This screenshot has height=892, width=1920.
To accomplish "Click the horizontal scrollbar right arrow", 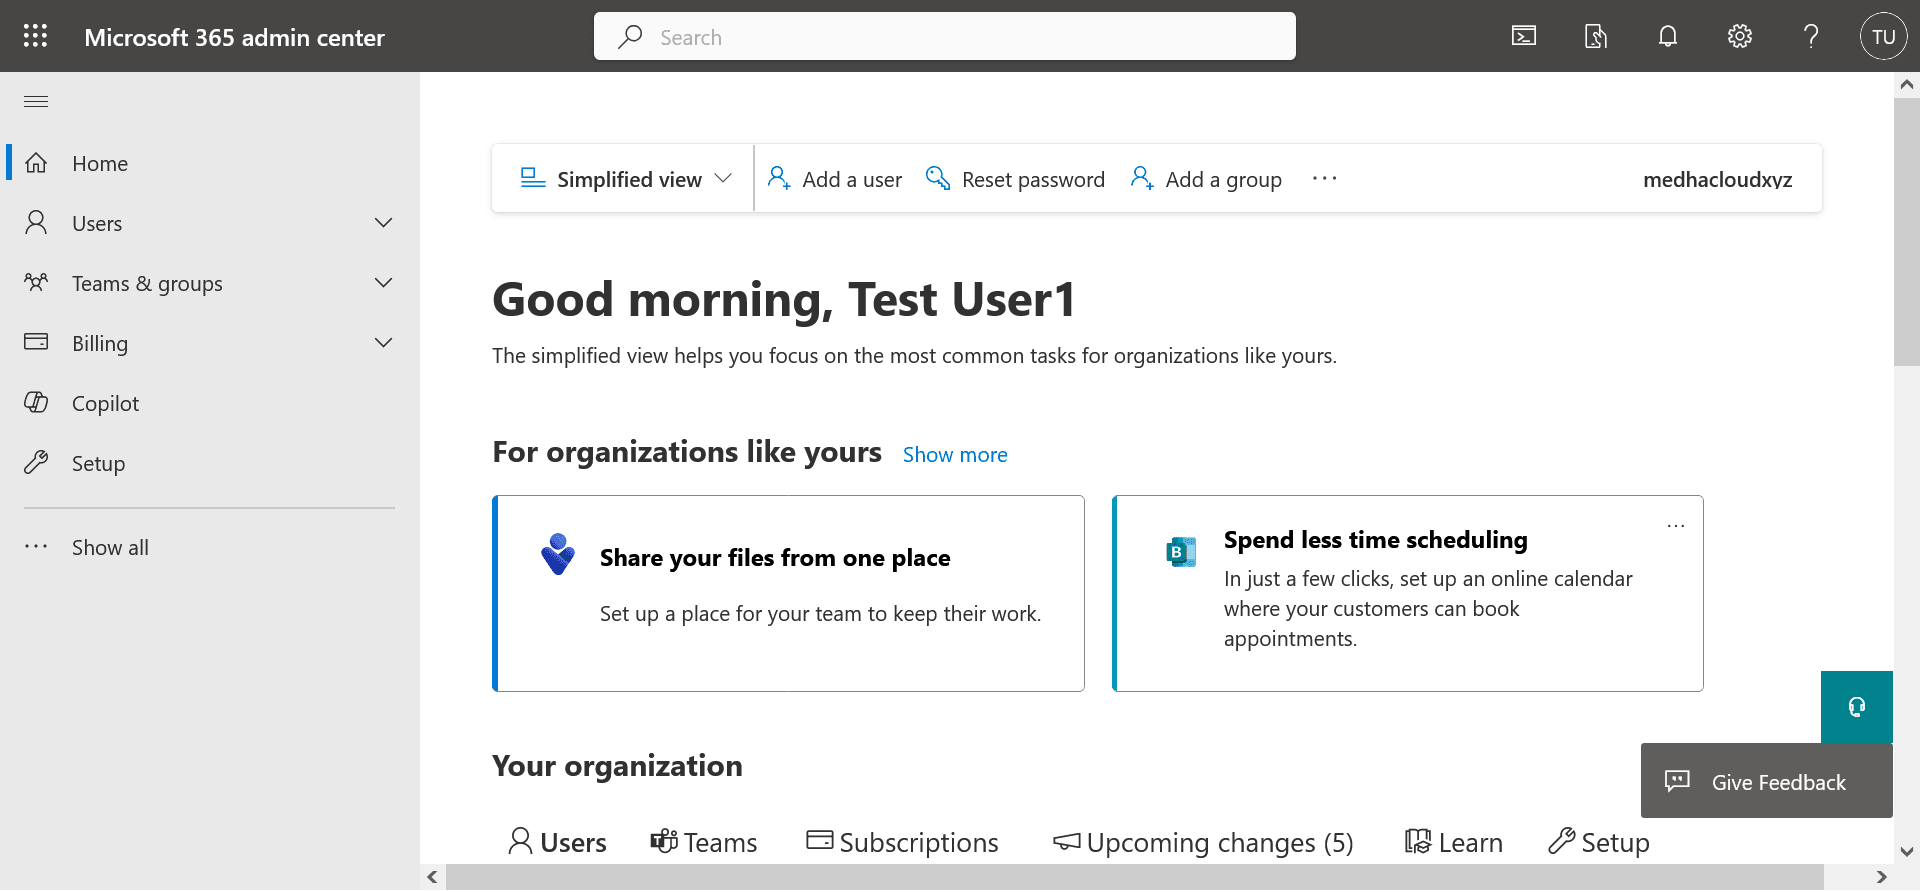I will click(x=1881, y=877).
